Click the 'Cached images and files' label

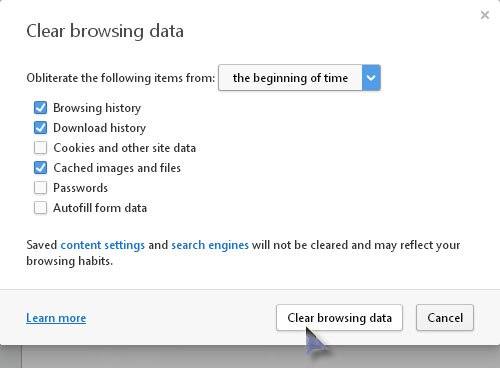(x=117, y=168)
